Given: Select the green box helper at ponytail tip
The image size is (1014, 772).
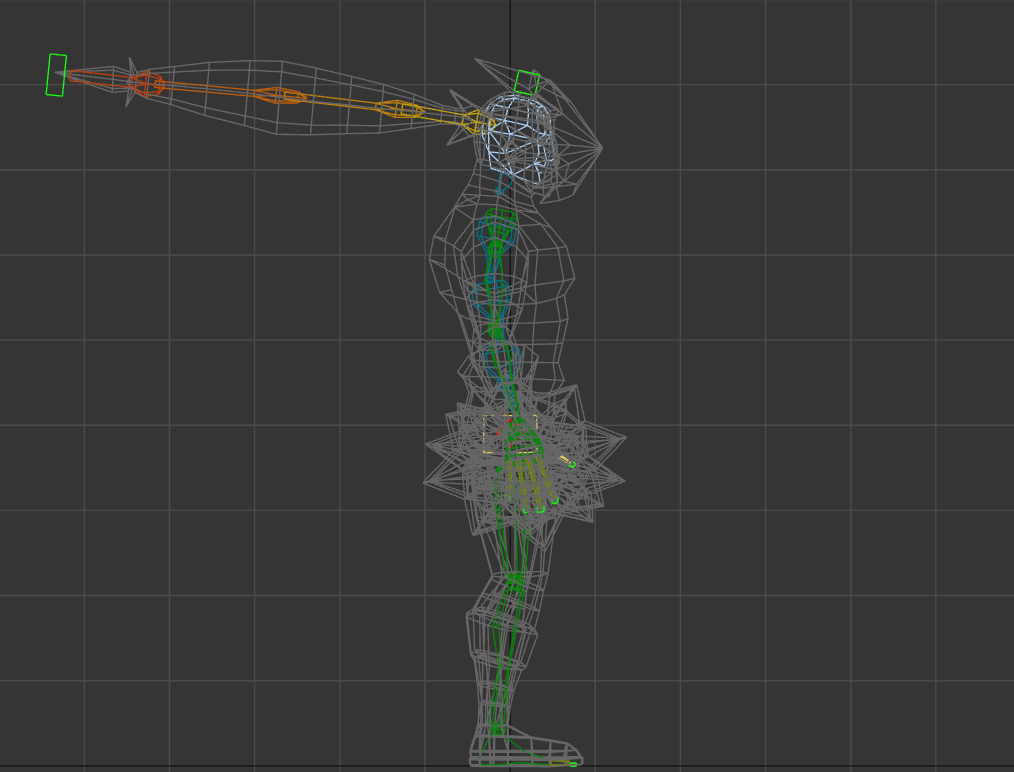Looking at the screenshot, I should point(56,75).
